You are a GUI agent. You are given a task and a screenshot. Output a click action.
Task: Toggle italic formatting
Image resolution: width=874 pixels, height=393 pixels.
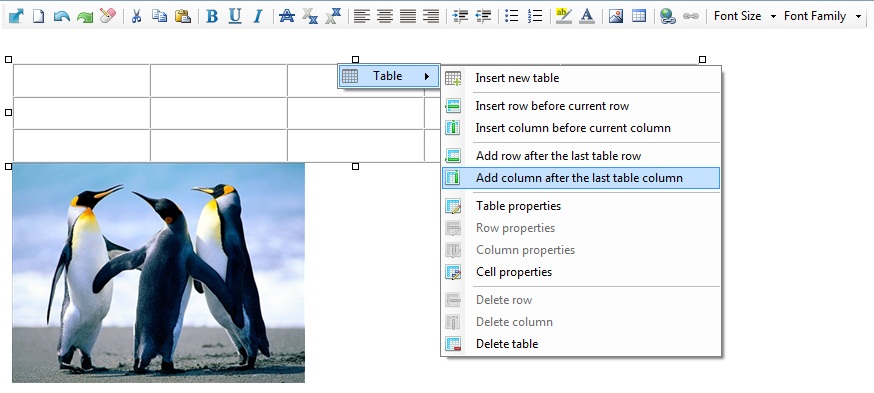258,16
